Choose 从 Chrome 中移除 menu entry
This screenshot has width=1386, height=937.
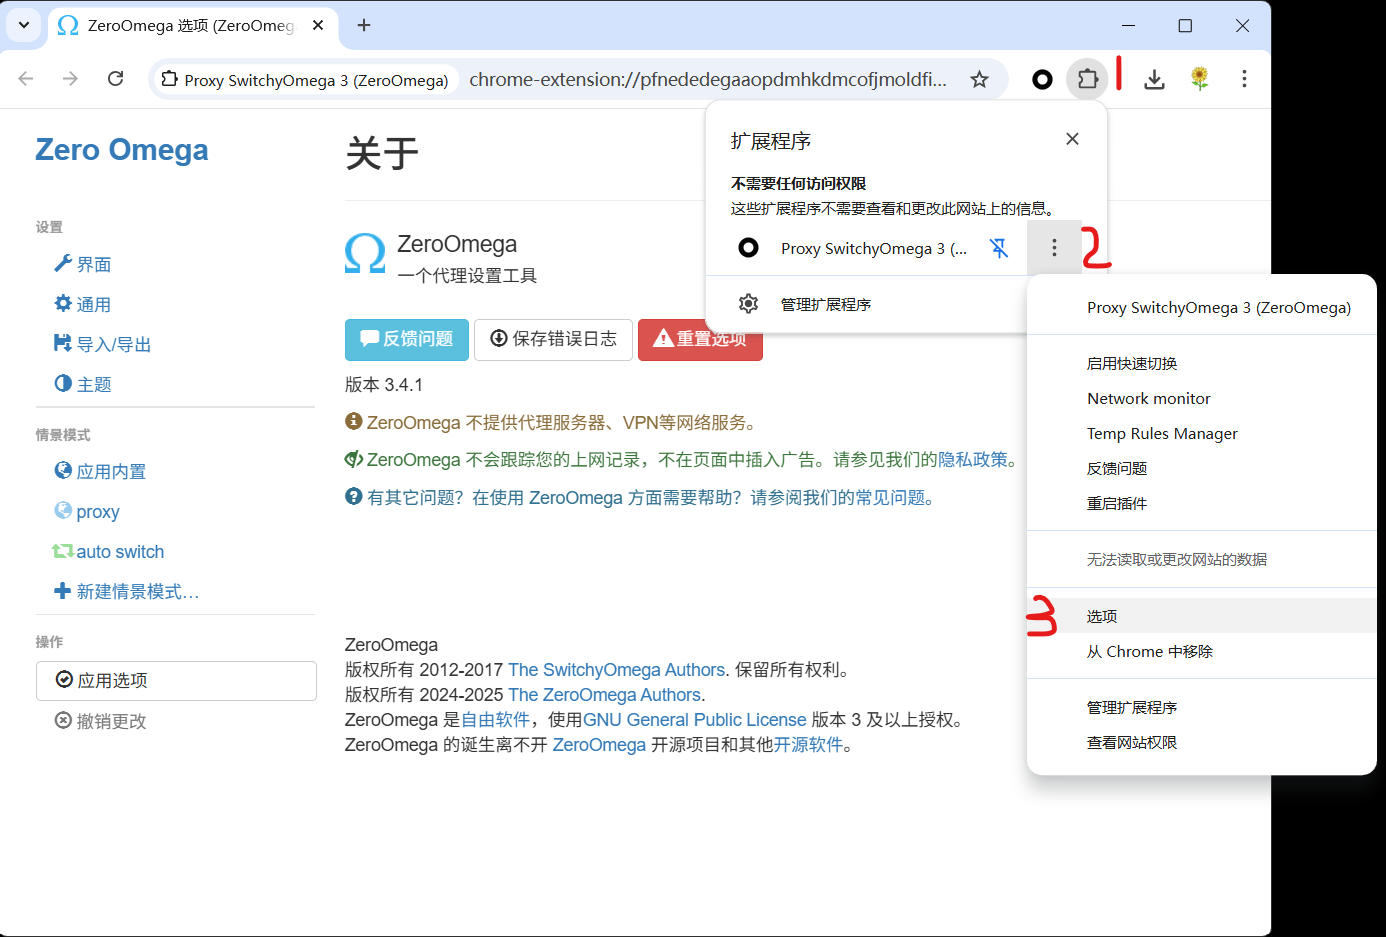(1149, 651)
